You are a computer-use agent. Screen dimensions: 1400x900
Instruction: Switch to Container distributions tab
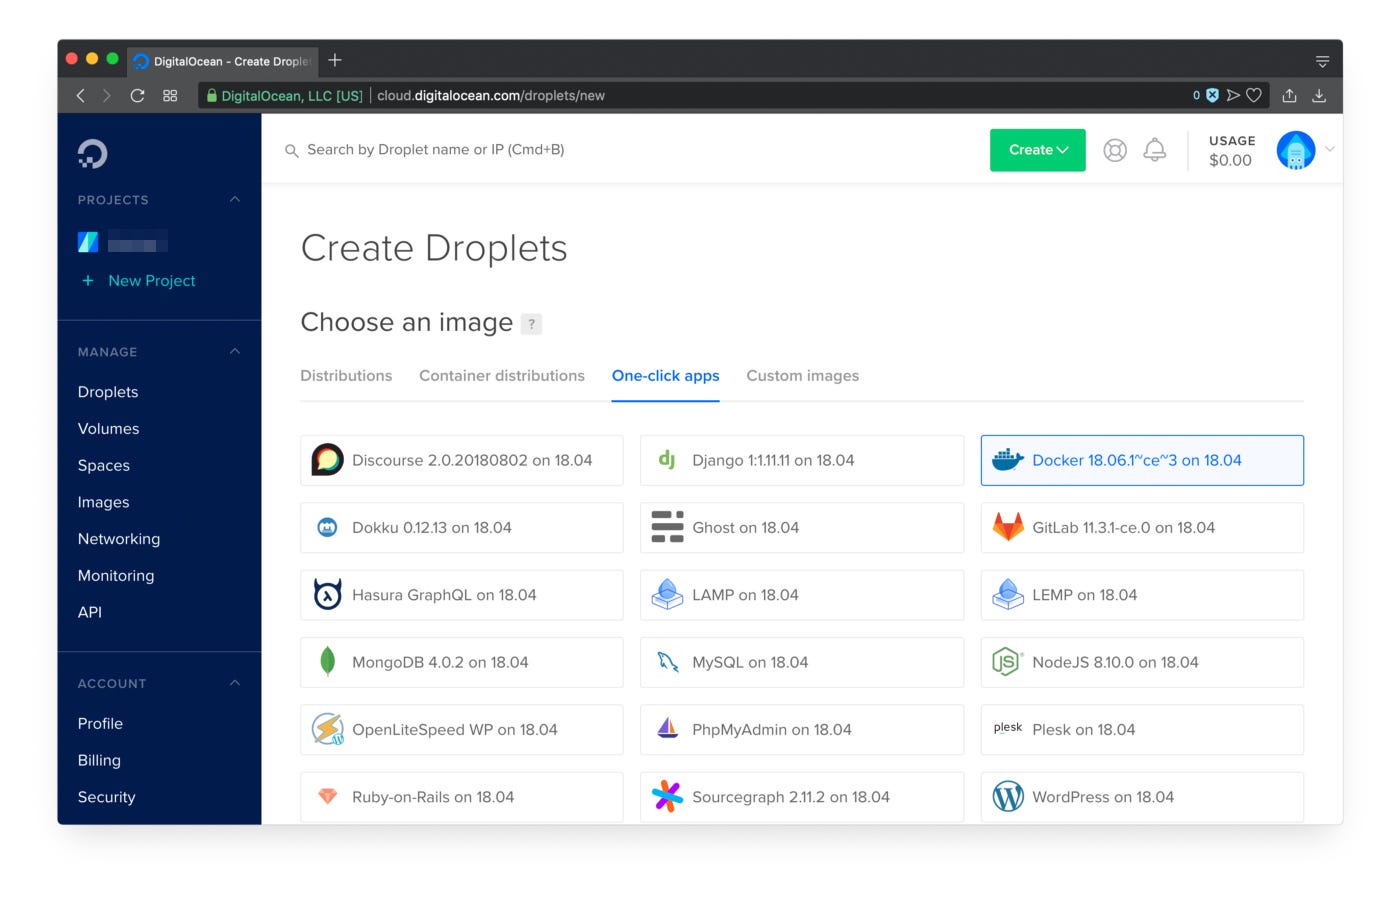(x=502, y=376)
